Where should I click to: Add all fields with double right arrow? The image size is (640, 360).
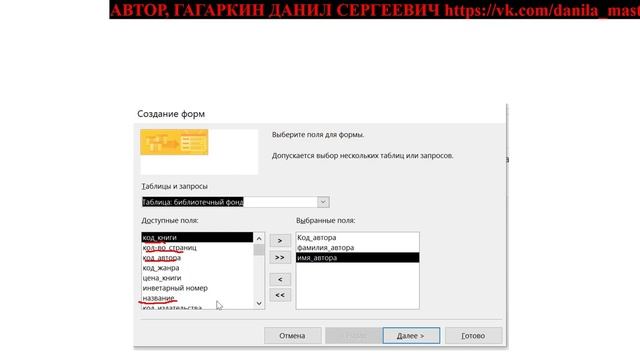(x=280, y=258)
